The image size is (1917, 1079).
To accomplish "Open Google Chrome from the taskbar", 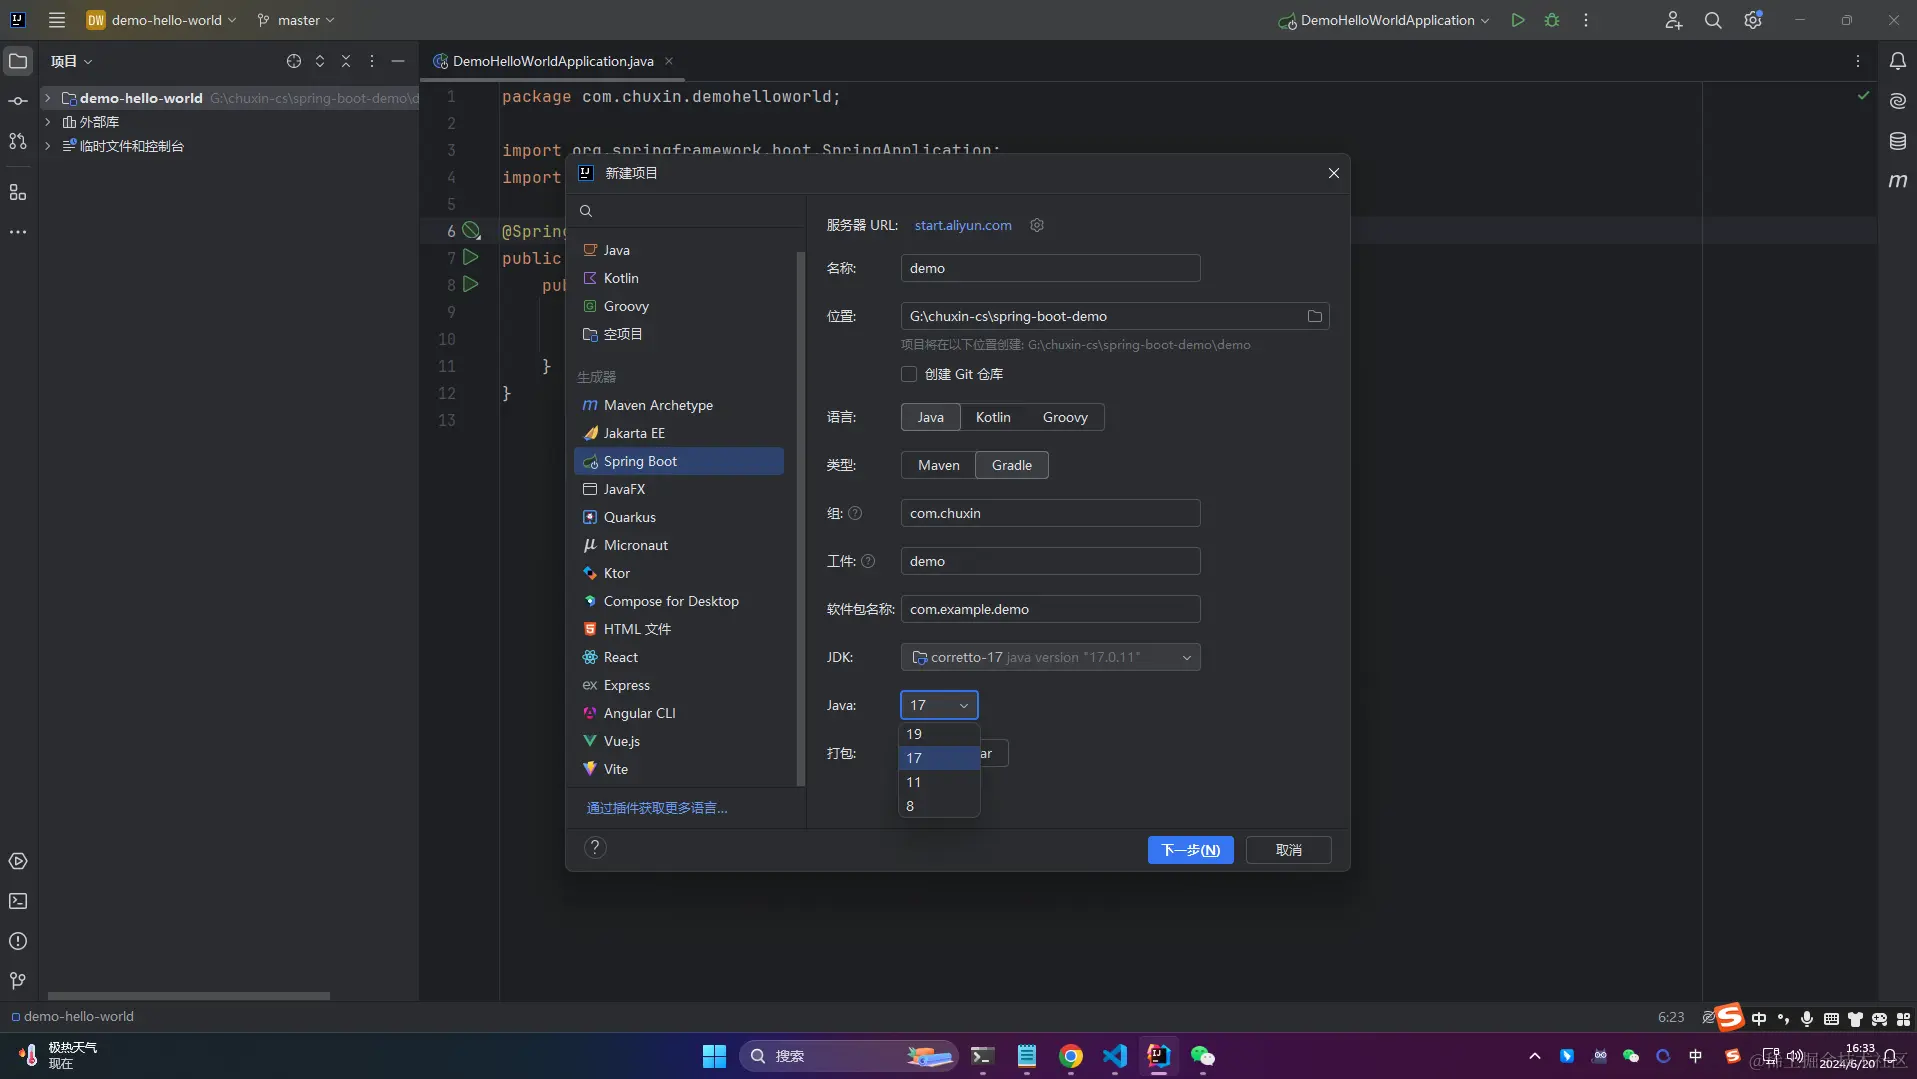I will pyautogui.click(x=1070, y=1056).
